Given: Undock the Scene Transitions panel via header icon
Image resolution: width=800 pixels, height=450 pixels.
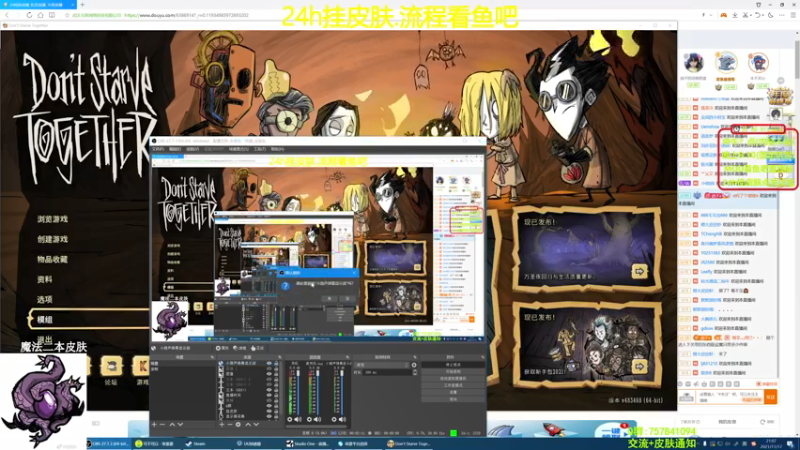Looking at the screenshot, I should 415,357.
